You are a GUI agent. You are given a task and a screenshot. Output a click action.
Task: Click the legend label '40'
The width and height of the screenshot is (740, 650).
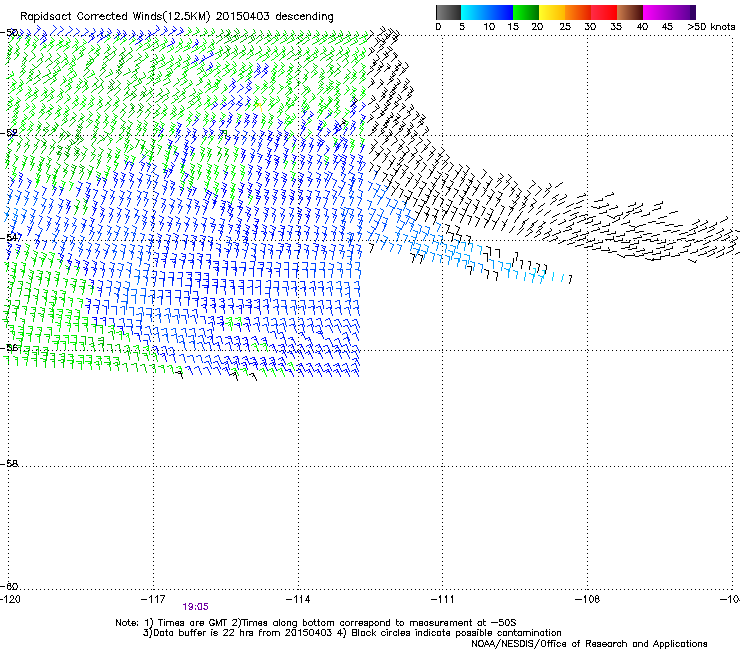tap(642, 26)
